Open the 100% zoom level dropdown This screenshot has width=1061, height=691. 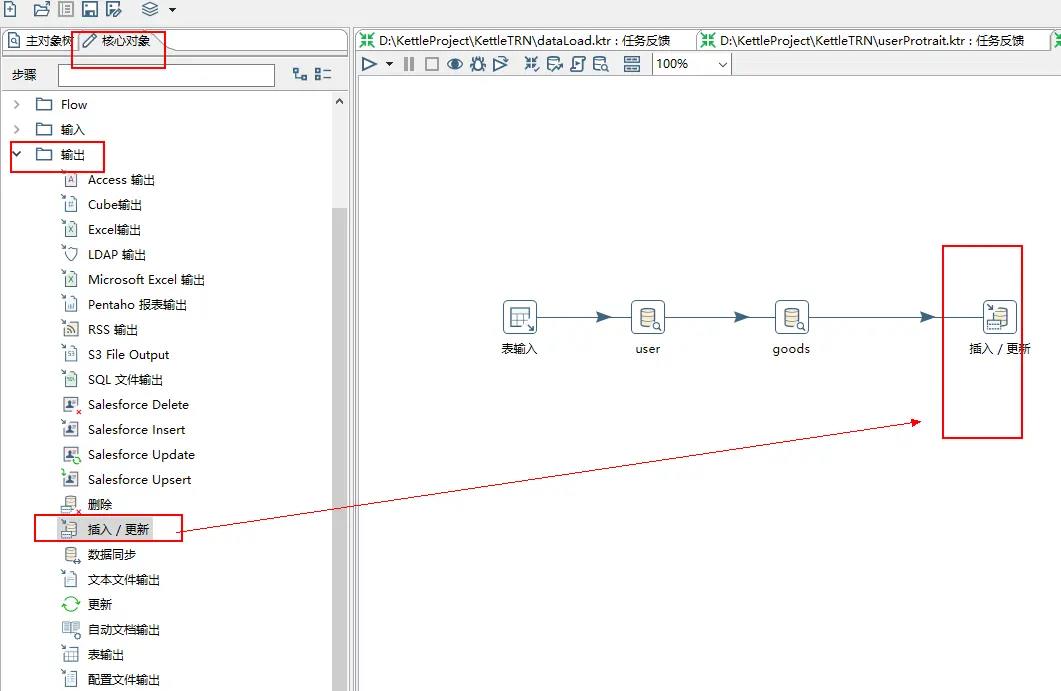[722, 64]
